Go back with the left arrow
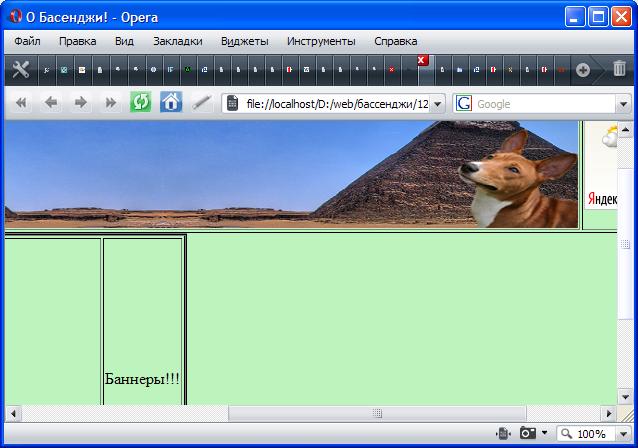Screen dimensions: 638x448 [51, 103]
